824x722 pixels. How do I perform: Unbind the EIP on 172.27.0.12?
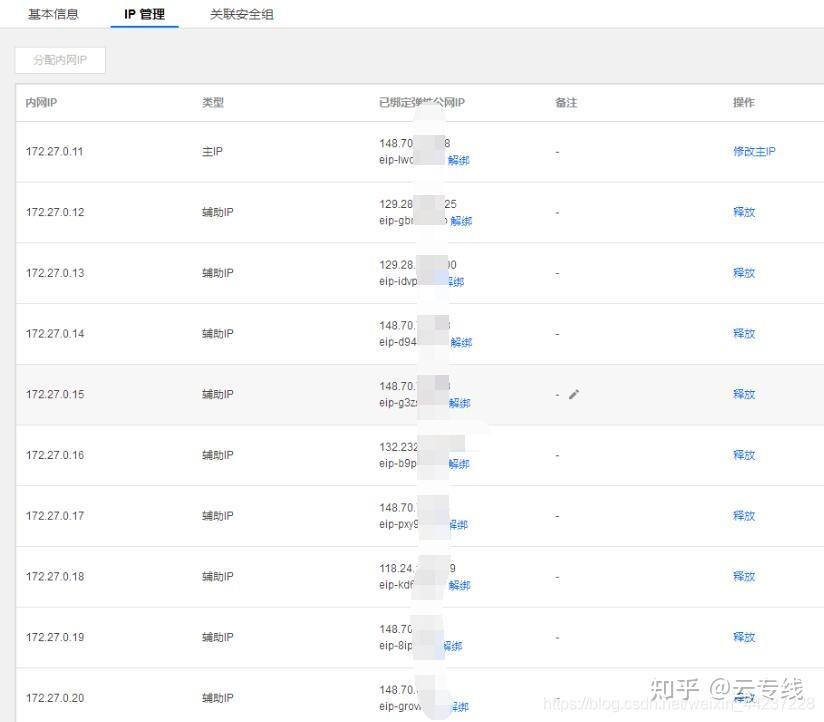coord(461,221)
